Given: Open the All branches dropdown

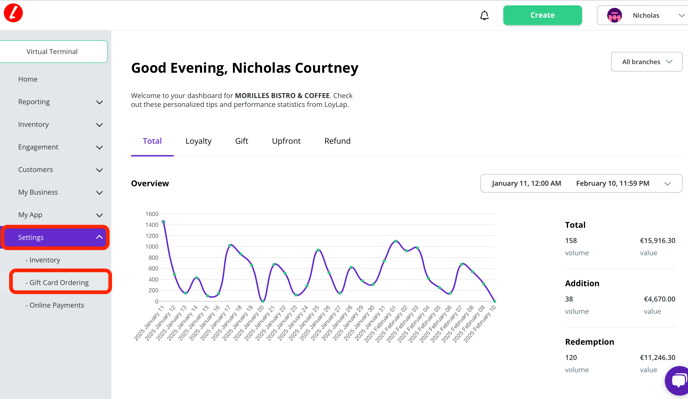Looking at the screenshot, I should coord(646,62).
